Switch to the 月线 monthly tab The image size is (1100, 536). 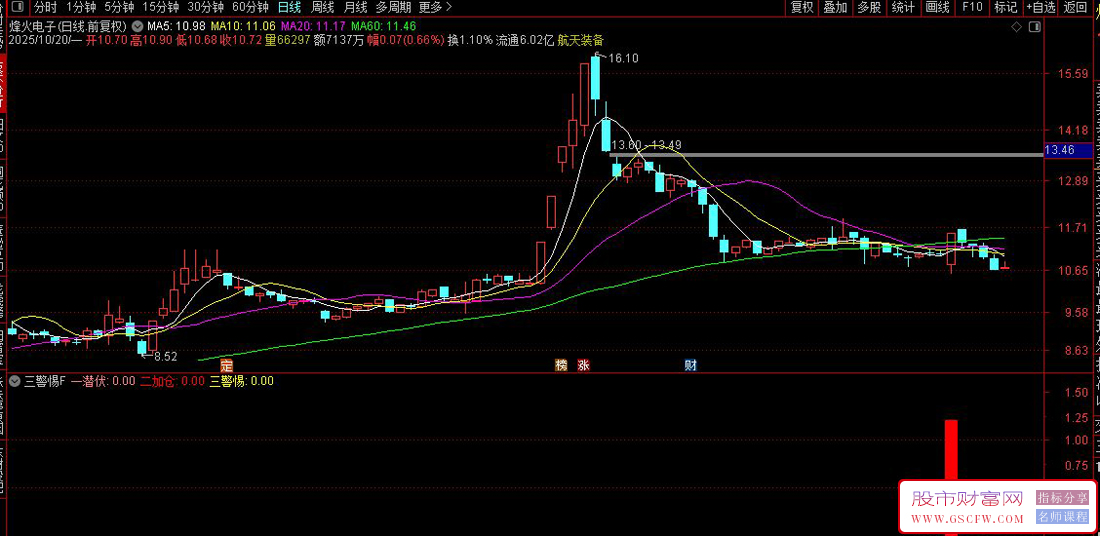tap(355, 7)
